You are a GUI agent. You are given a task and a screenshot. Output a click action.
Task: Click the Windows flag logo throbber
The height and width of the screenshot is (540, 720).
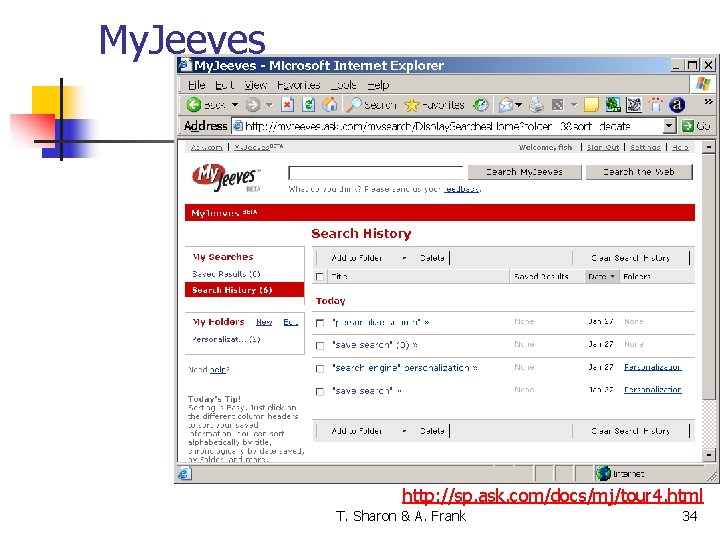(703, 84)
